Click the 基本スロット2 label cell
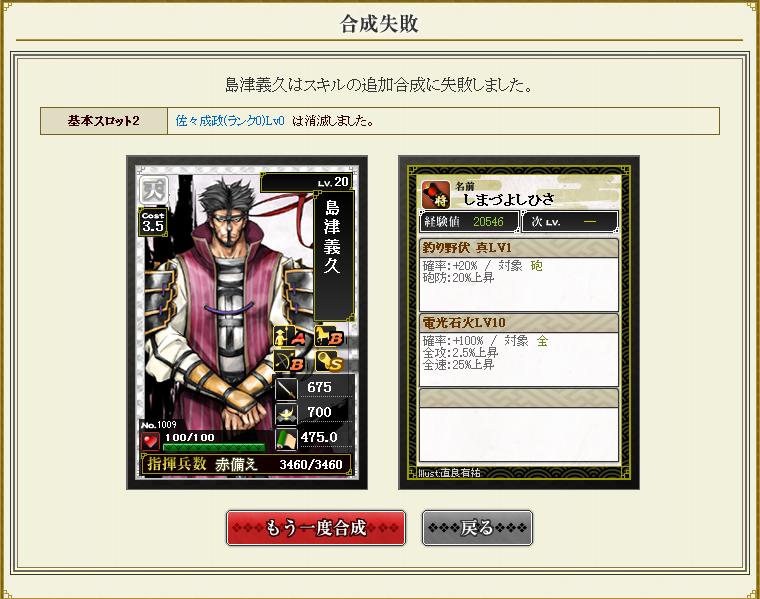The image size is (760, 599). click(x=104, y=121)
